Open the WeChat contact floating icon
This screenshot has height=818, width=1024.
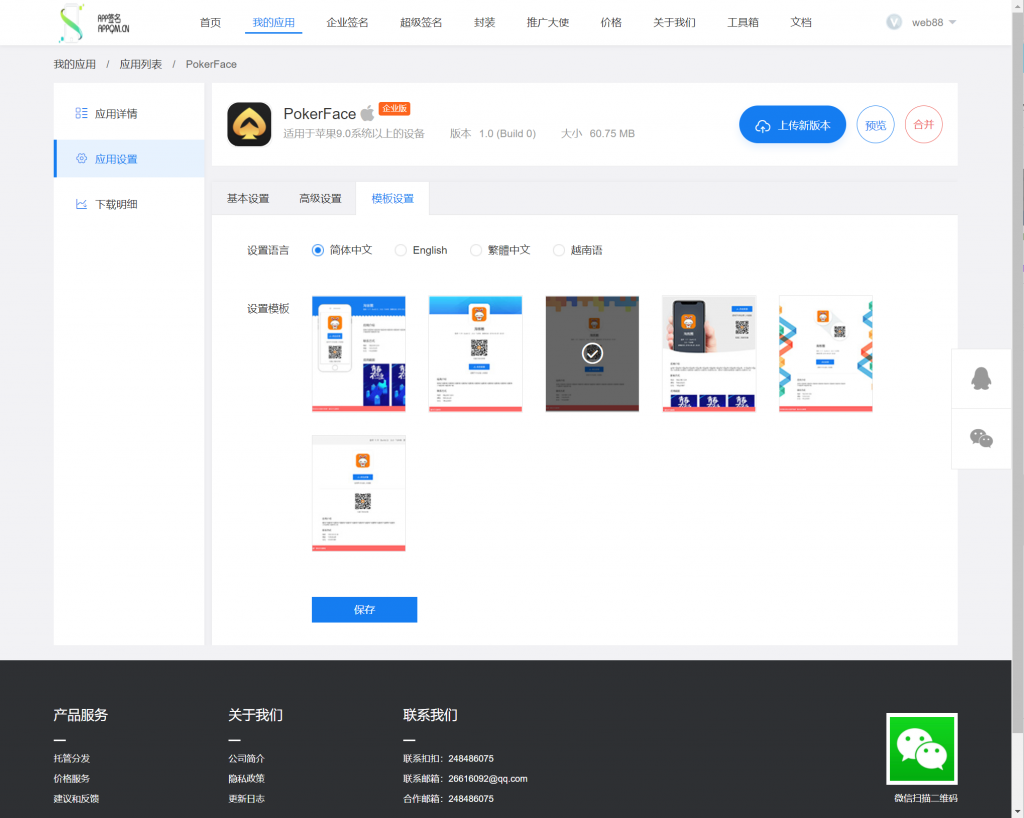click(x=981, y=438)
